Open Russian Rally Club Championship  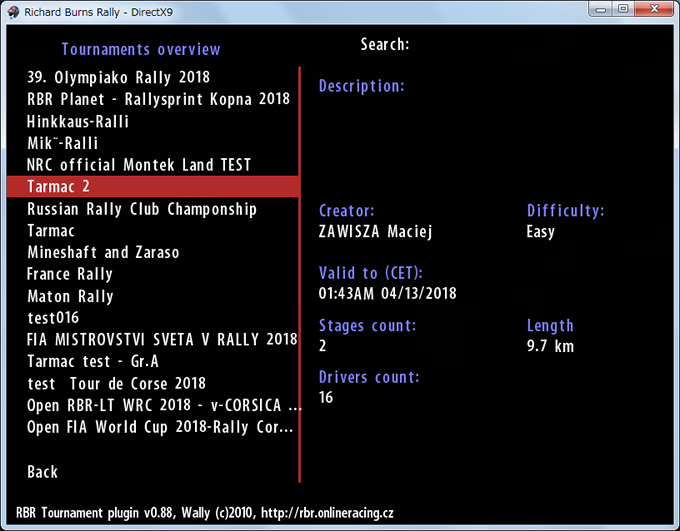click(x=142, y=209)
